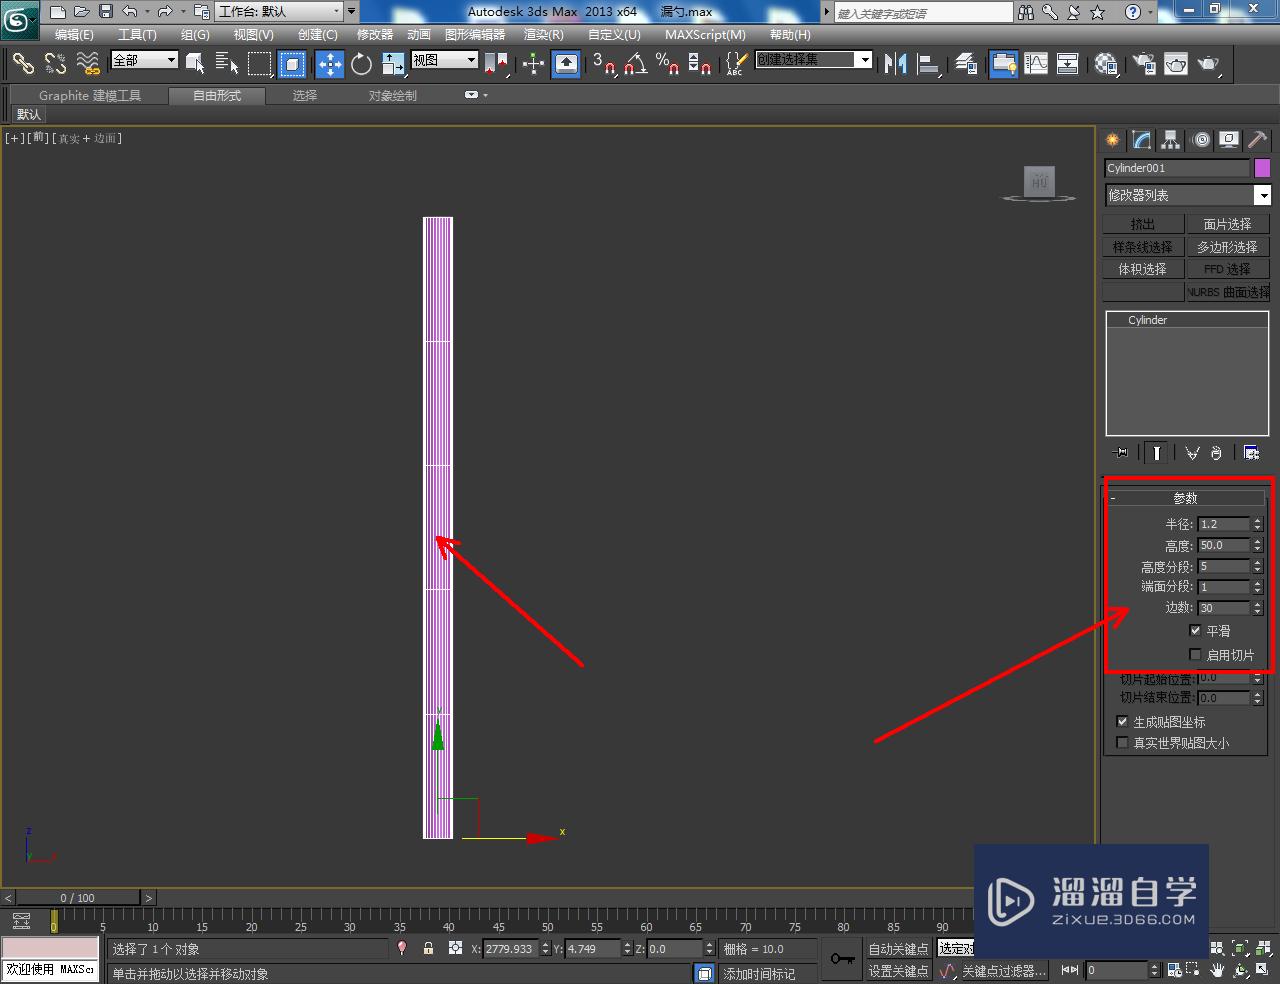Enable 真实世界贴图大小 checkbox
This screenshot has width=1280, height=984.
coord(1122,743)
